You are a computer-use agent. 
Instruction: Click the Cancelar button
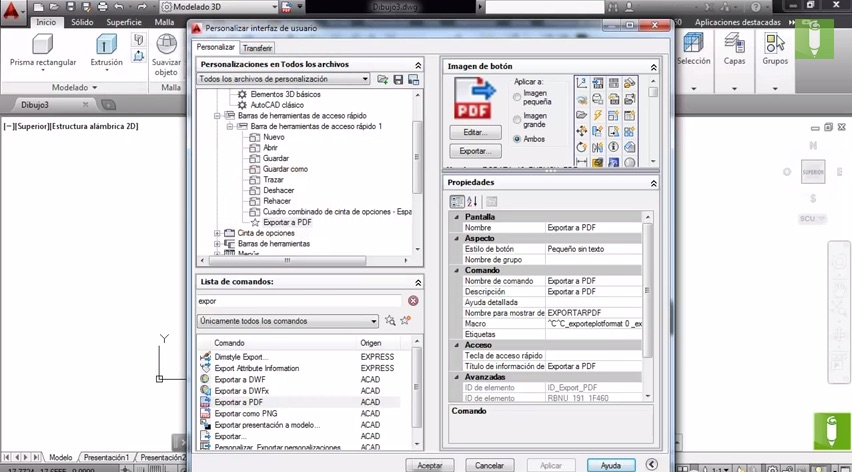[489, 465]
